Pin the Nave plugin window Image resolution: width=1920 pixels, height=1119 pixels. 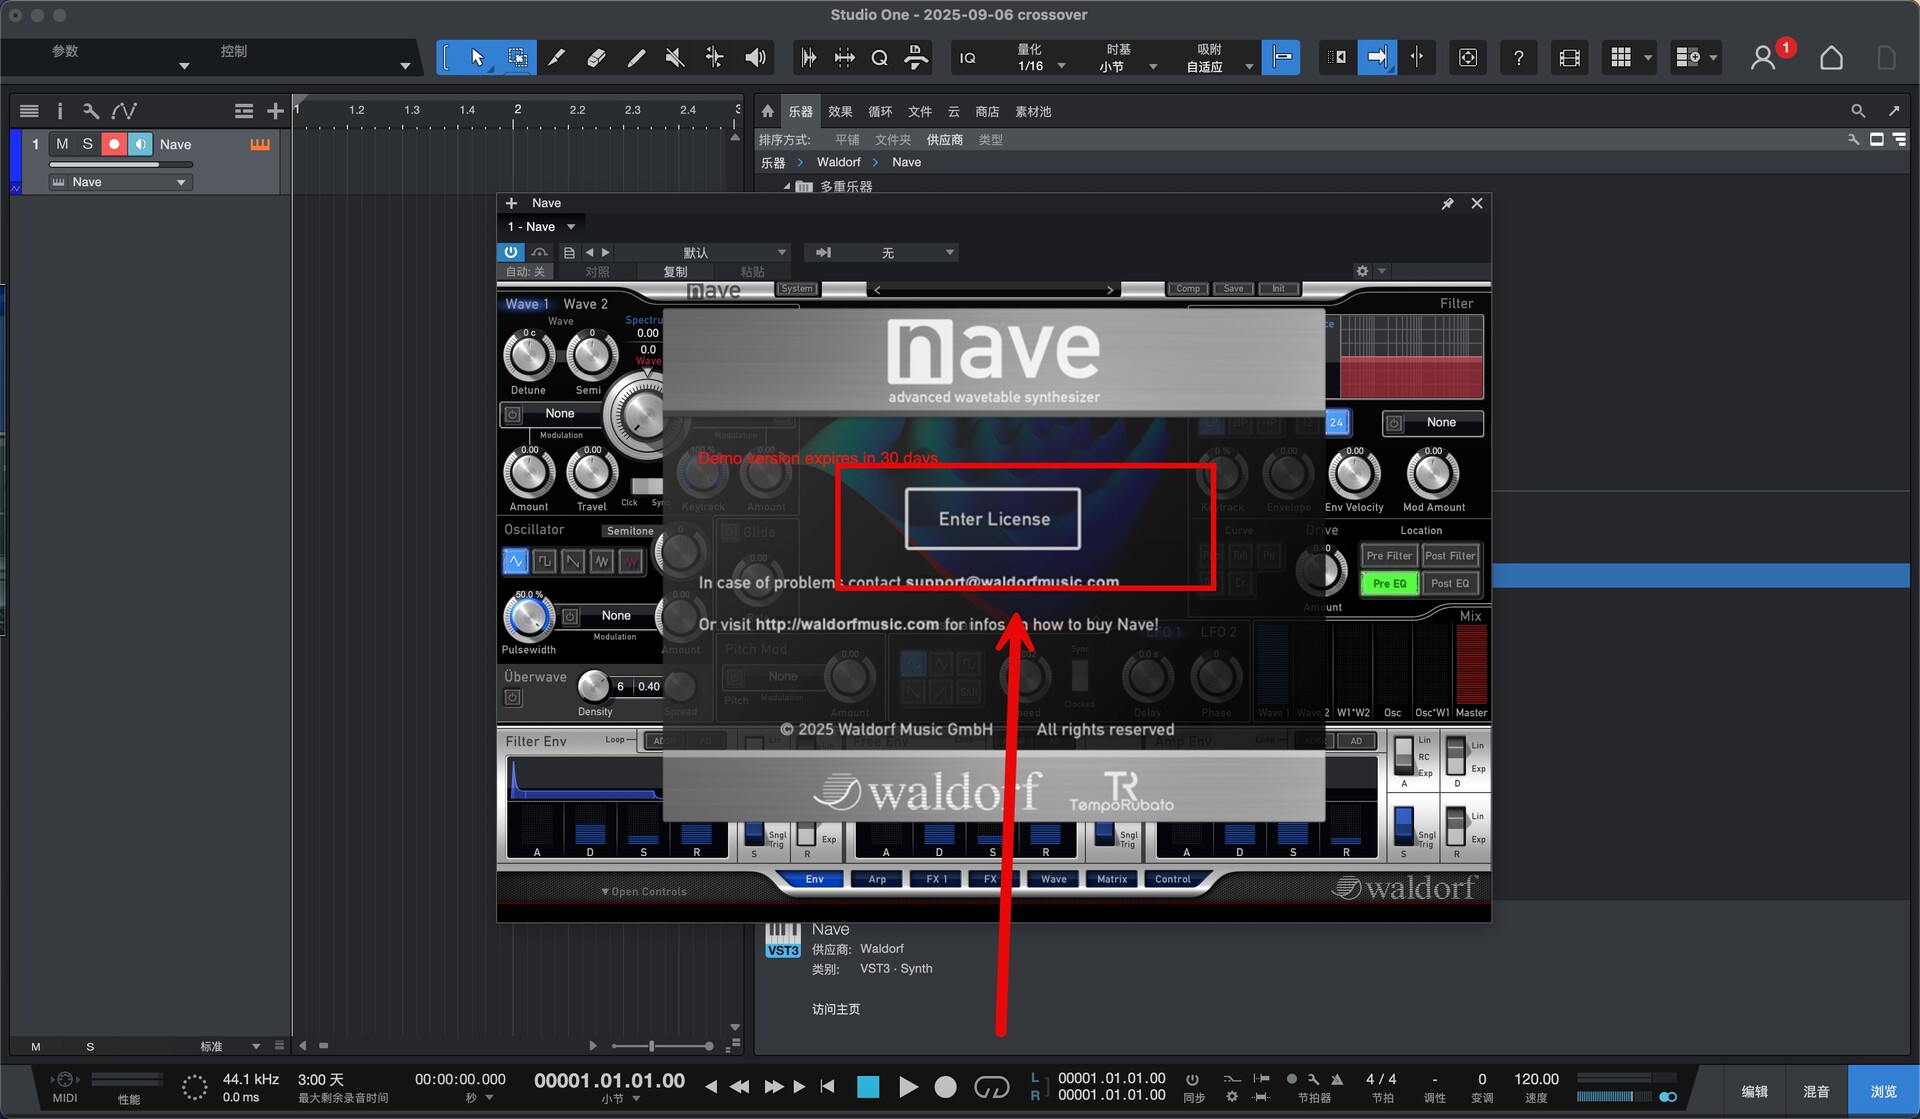[x=1446, y=203]
